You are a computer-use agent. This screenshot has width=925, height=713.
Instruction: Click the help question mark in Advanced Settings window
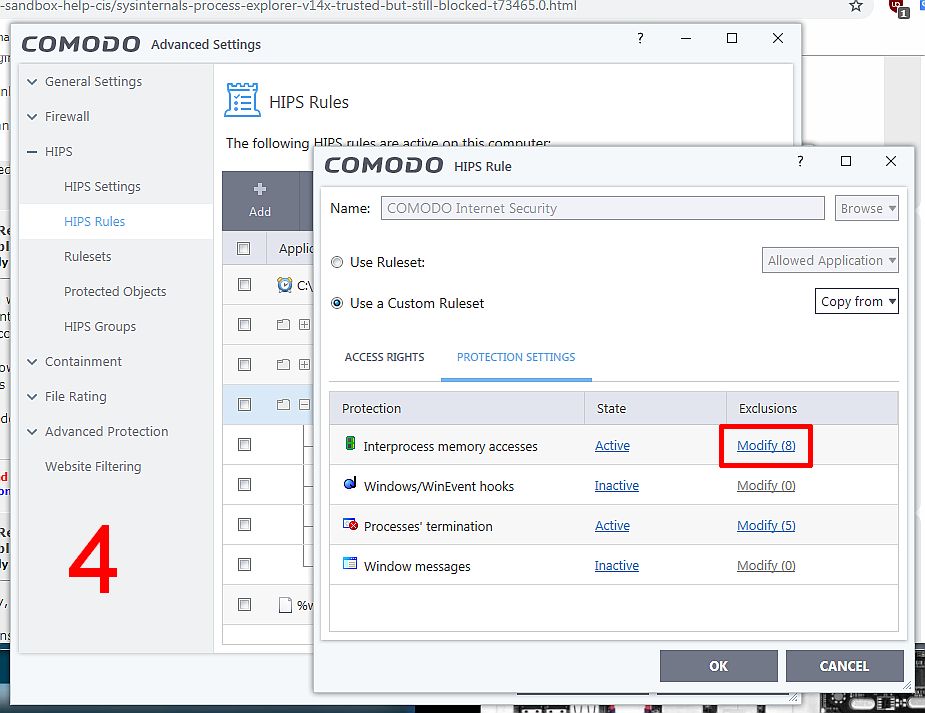640,38
